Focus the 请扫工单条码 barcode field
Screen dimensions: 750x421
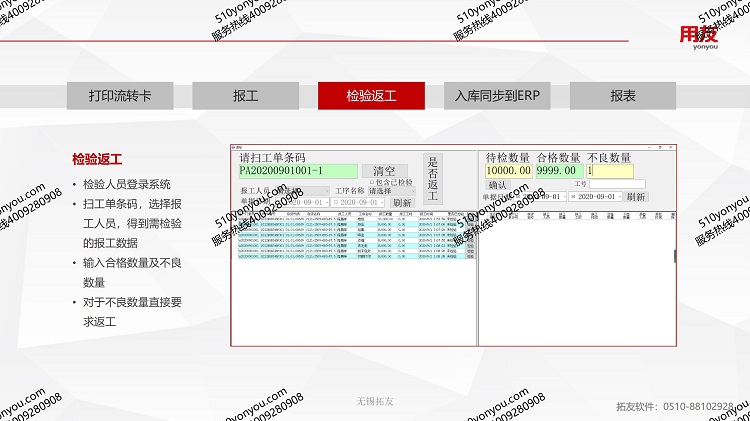point(298,171)
